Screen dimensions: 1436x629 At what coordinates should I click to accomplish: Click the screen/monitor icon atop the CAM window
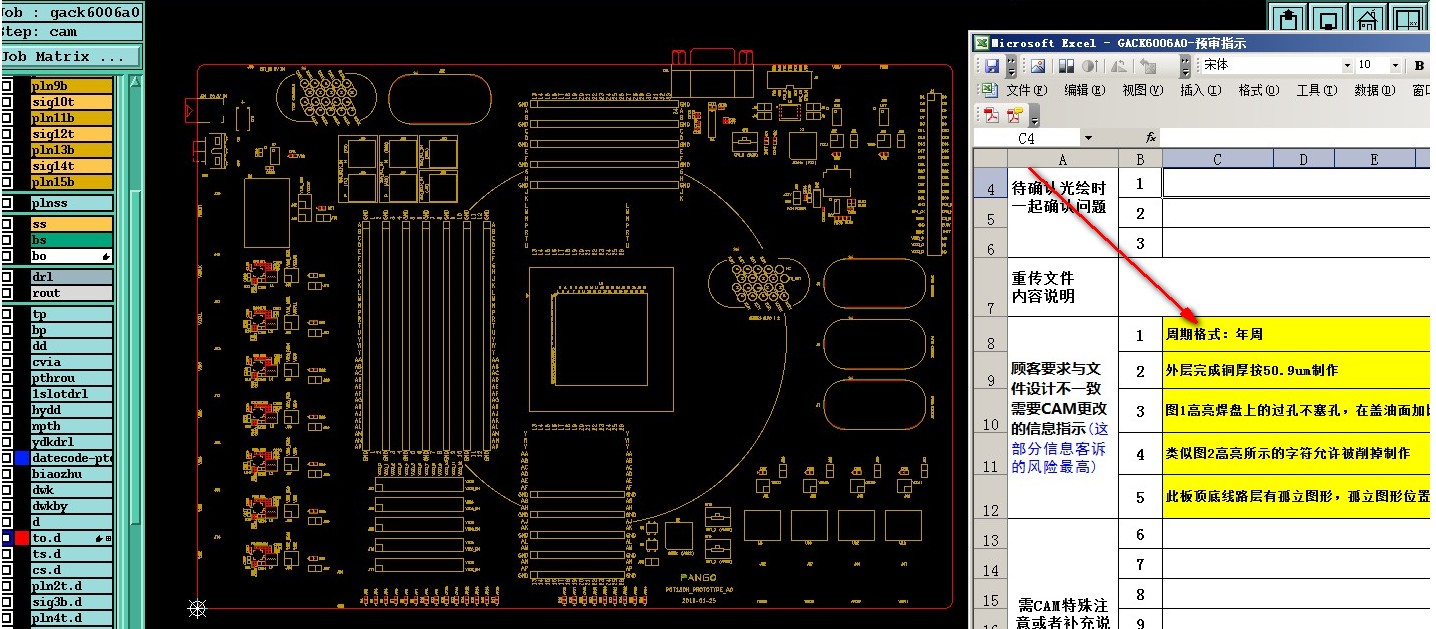pyautogui.click(x=1328, y=19)
